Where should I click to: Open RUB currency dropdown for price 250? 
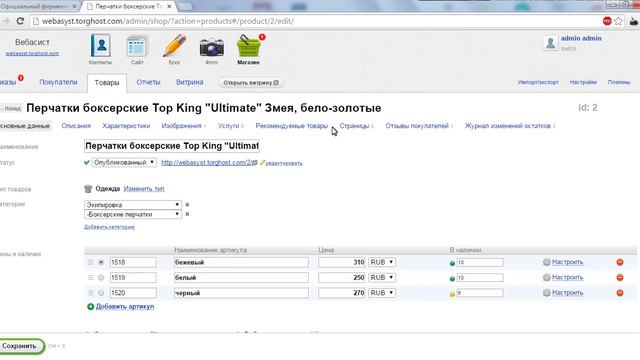tap(382, 278)
